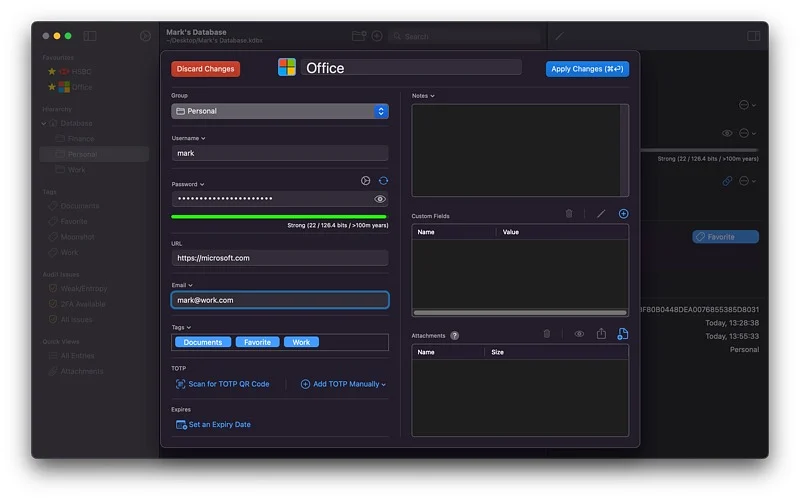Select the Finance group in the sidebar
The width and height of the screenshot is (800, 500).
coord(81,138)
